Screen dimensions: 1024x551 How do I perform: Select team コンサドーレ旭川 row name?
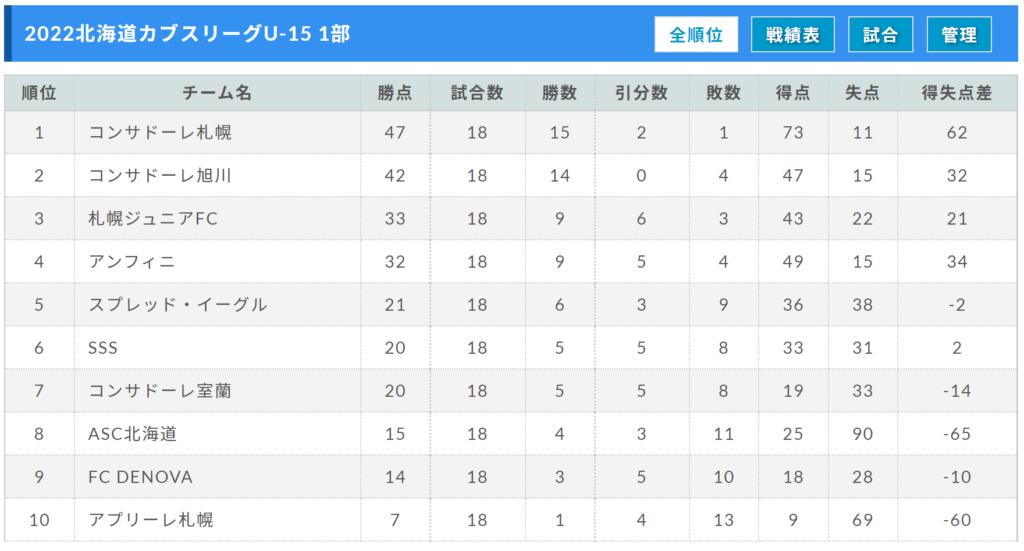pyautogui.click(x=160, y=176)
